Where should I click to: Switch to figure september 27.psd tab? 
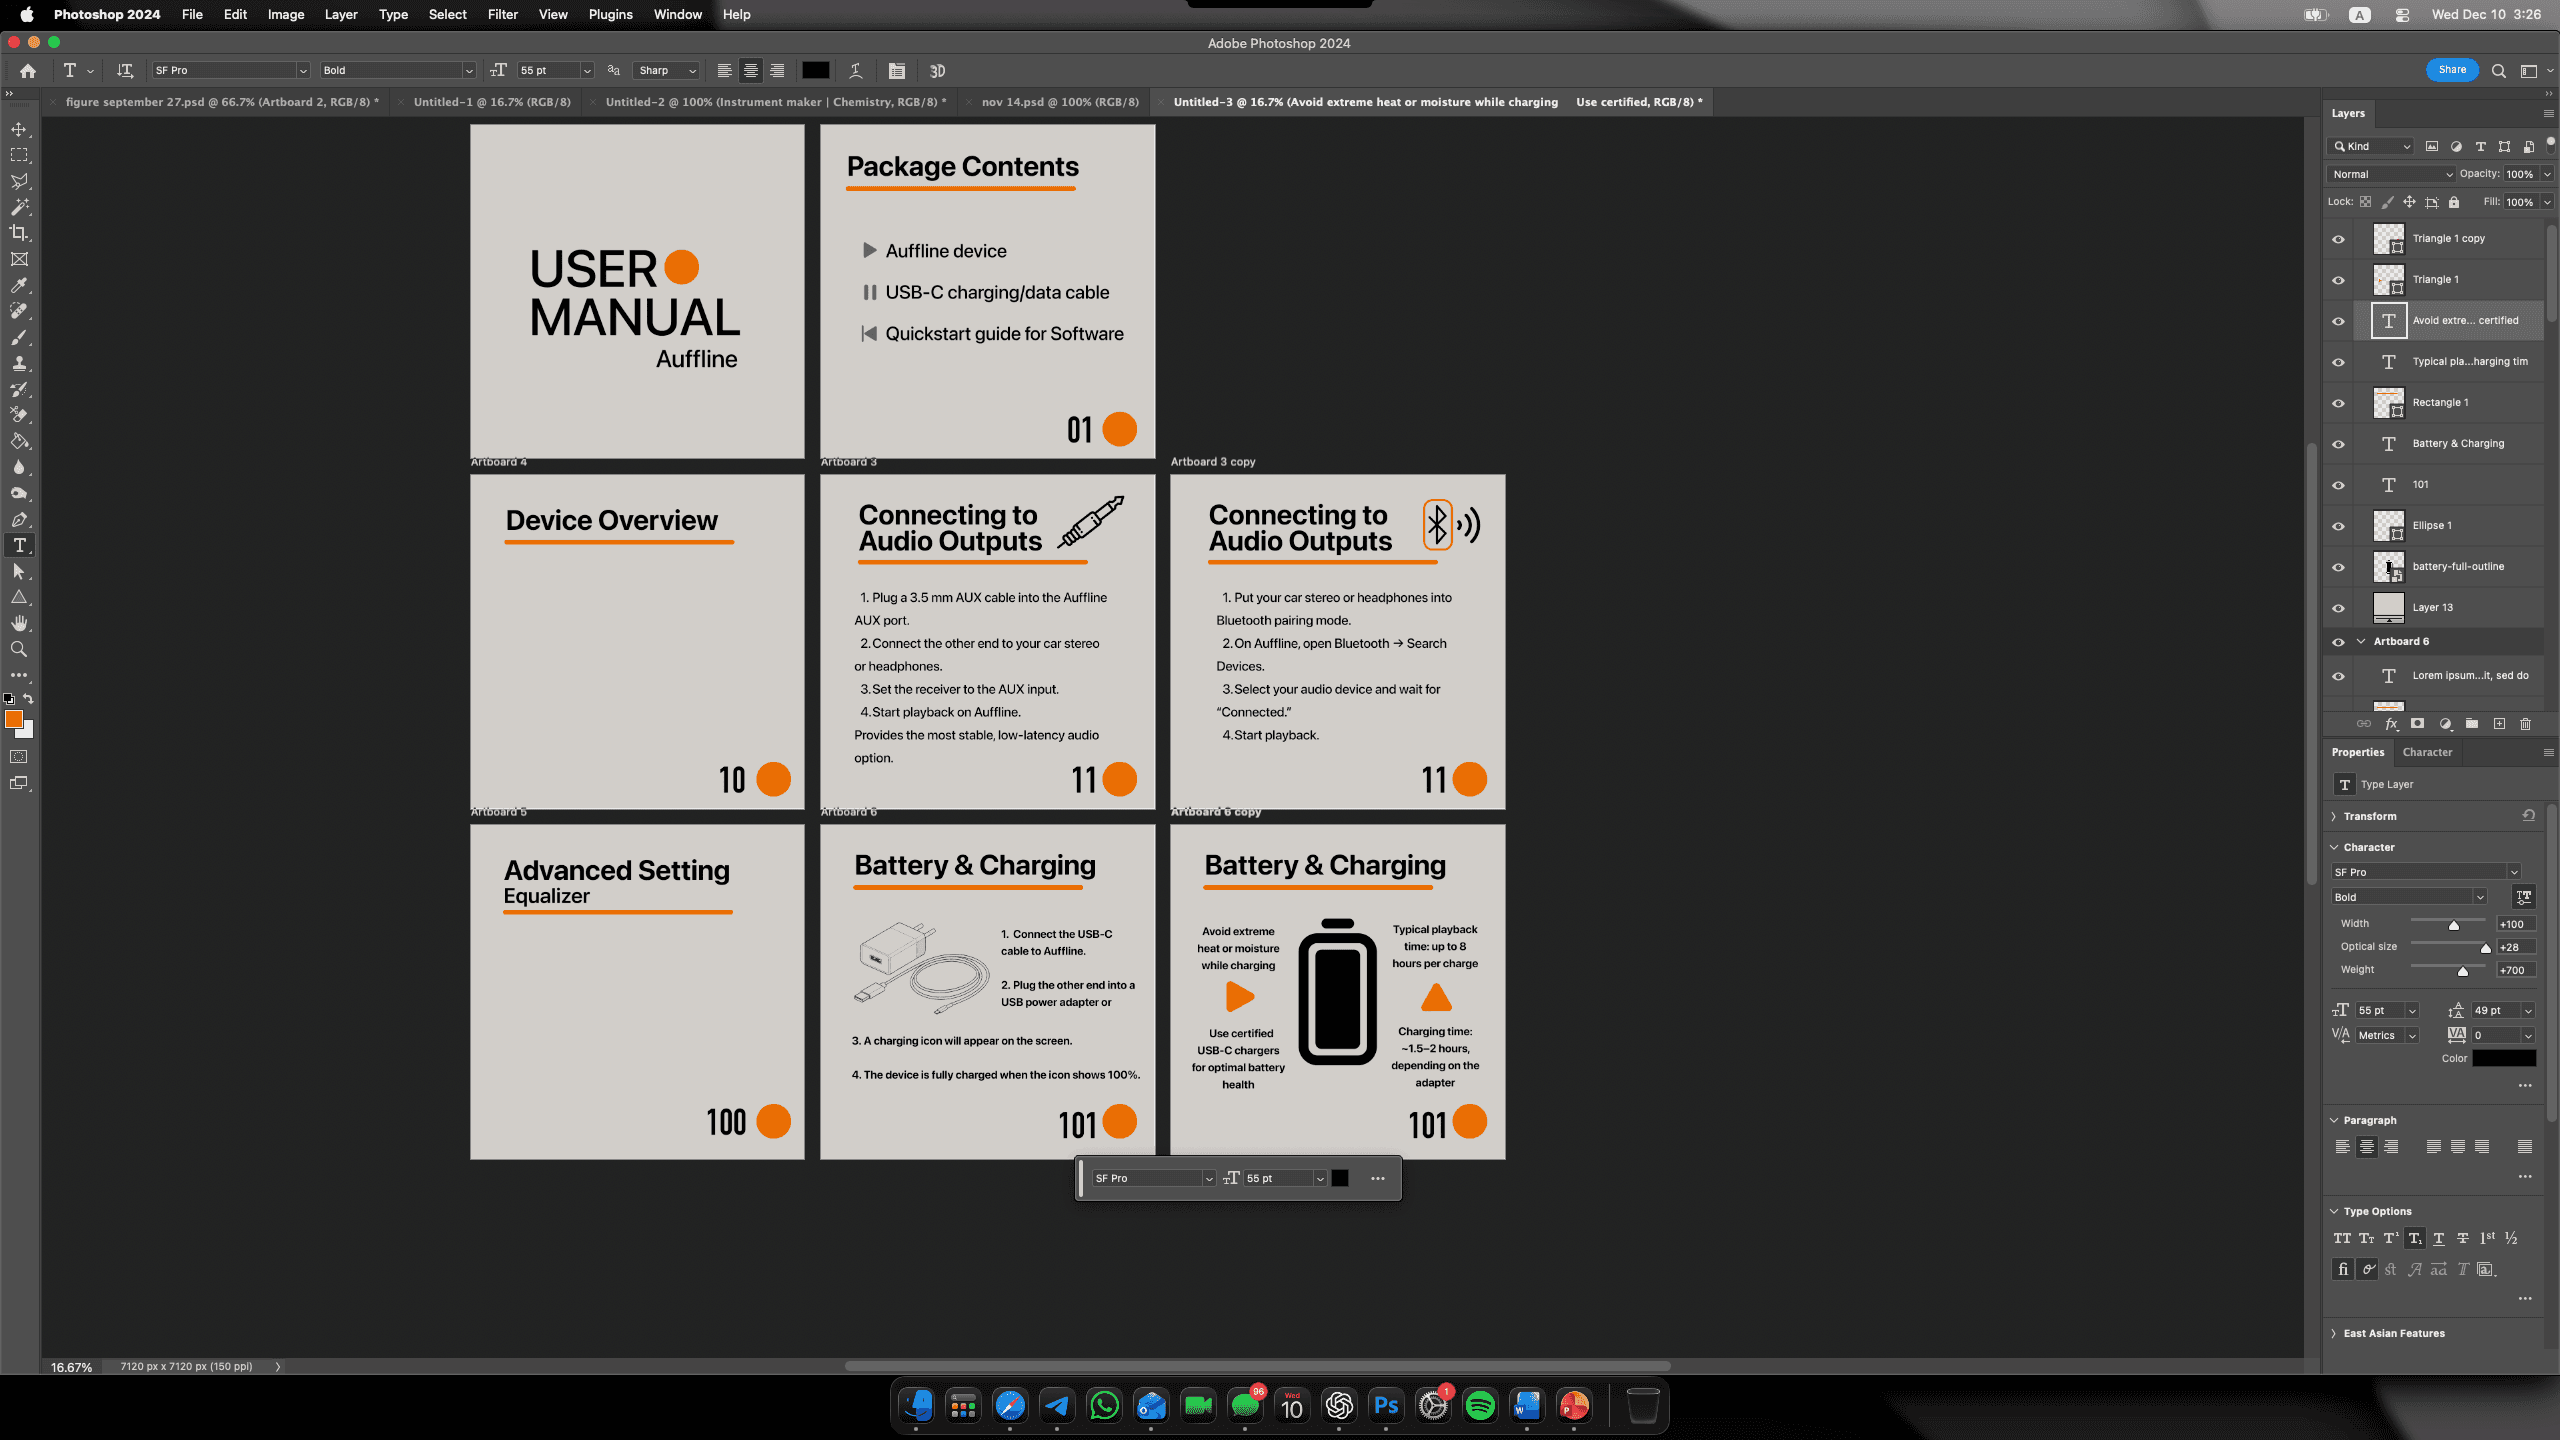coord(222,102)
